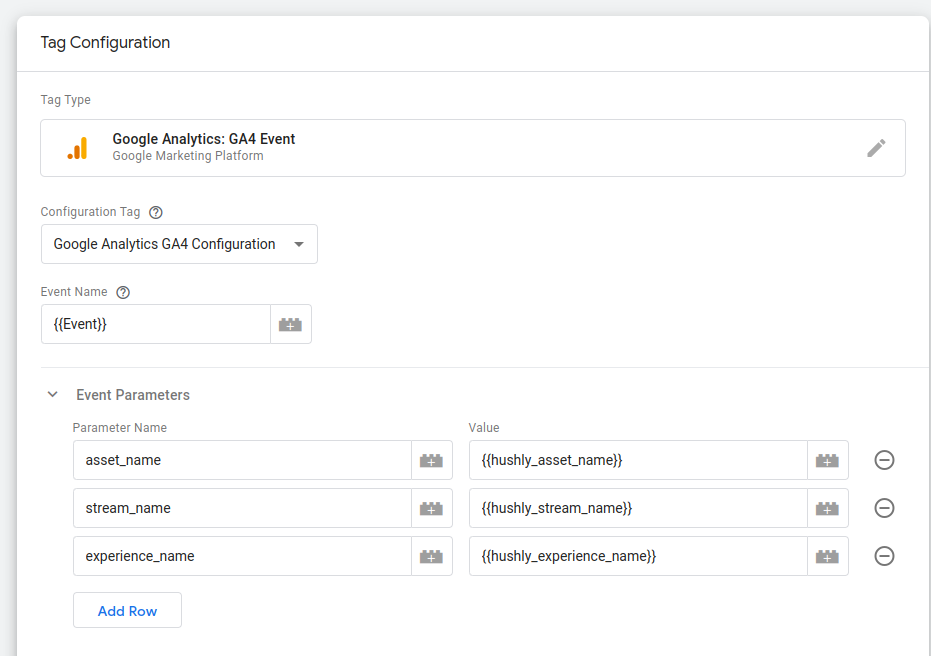Insert variable for asset_name parameter name
Screen dimensions: 931x656
point(432,460)
